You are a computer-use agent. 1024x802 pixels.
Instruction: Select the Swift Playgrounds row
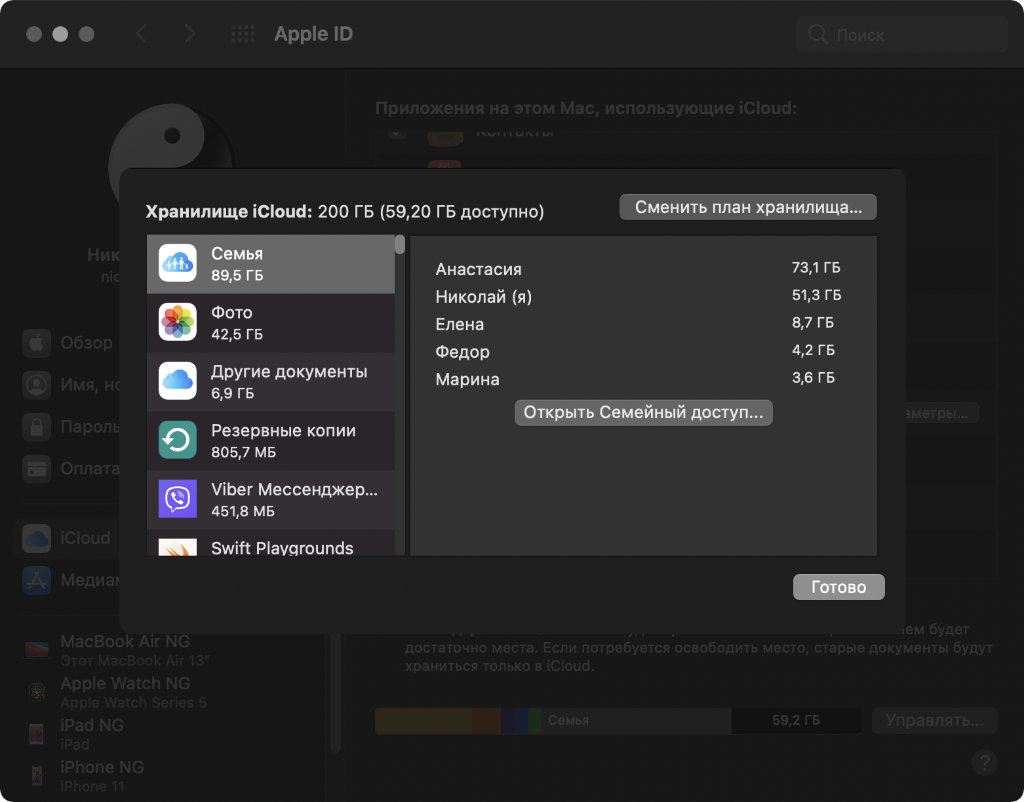270,543
